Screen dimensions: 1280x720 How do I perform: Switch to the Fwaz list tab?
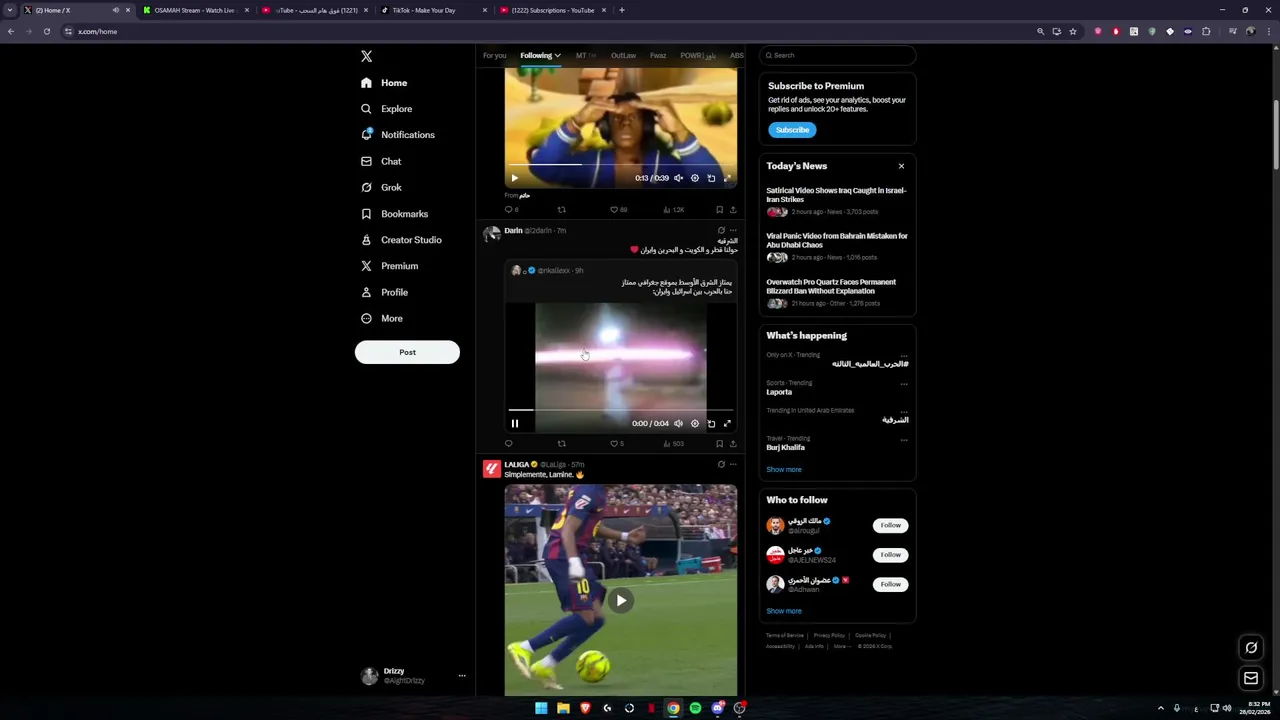658,56
